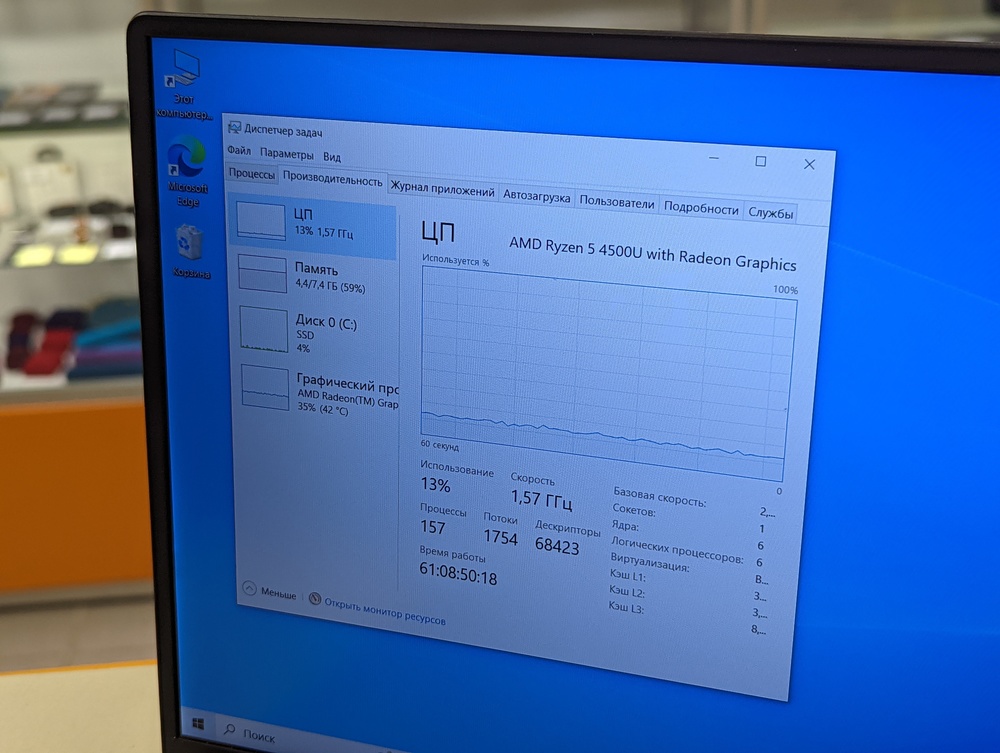
Task: Click the 'Виртуализация:' label
Action: click(649, 561)
